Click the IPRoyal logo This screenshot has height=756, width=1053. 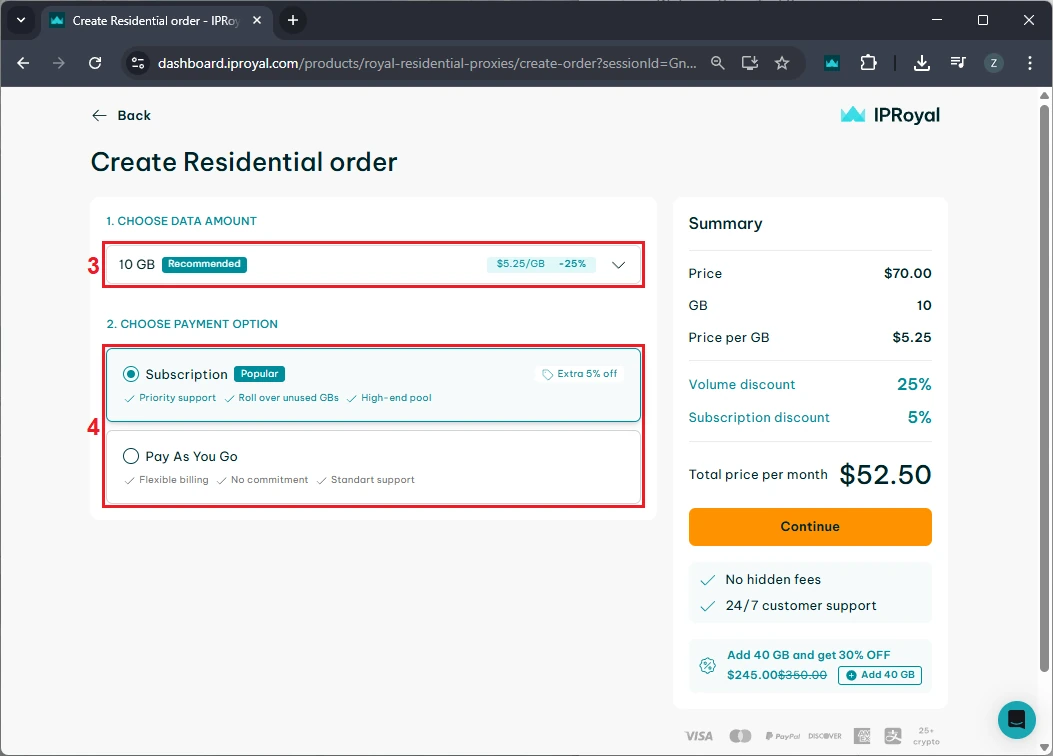(x=890, y=115)
